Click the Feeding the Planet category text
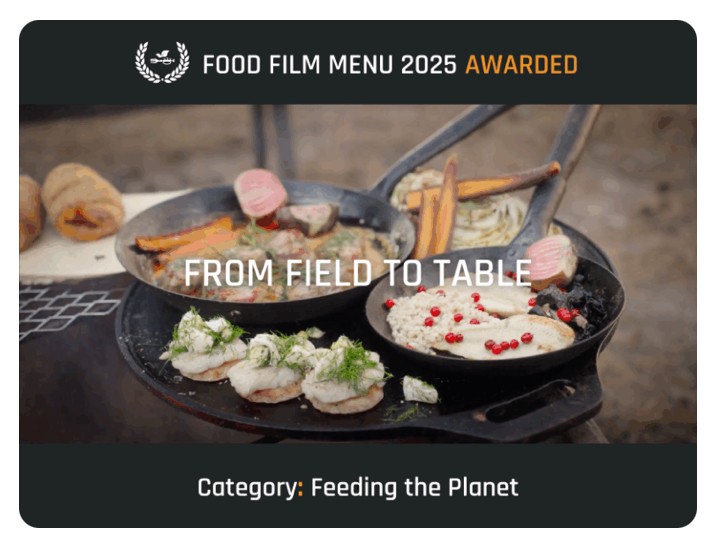This screenshot has width=717, height=549. click(414, 487)
